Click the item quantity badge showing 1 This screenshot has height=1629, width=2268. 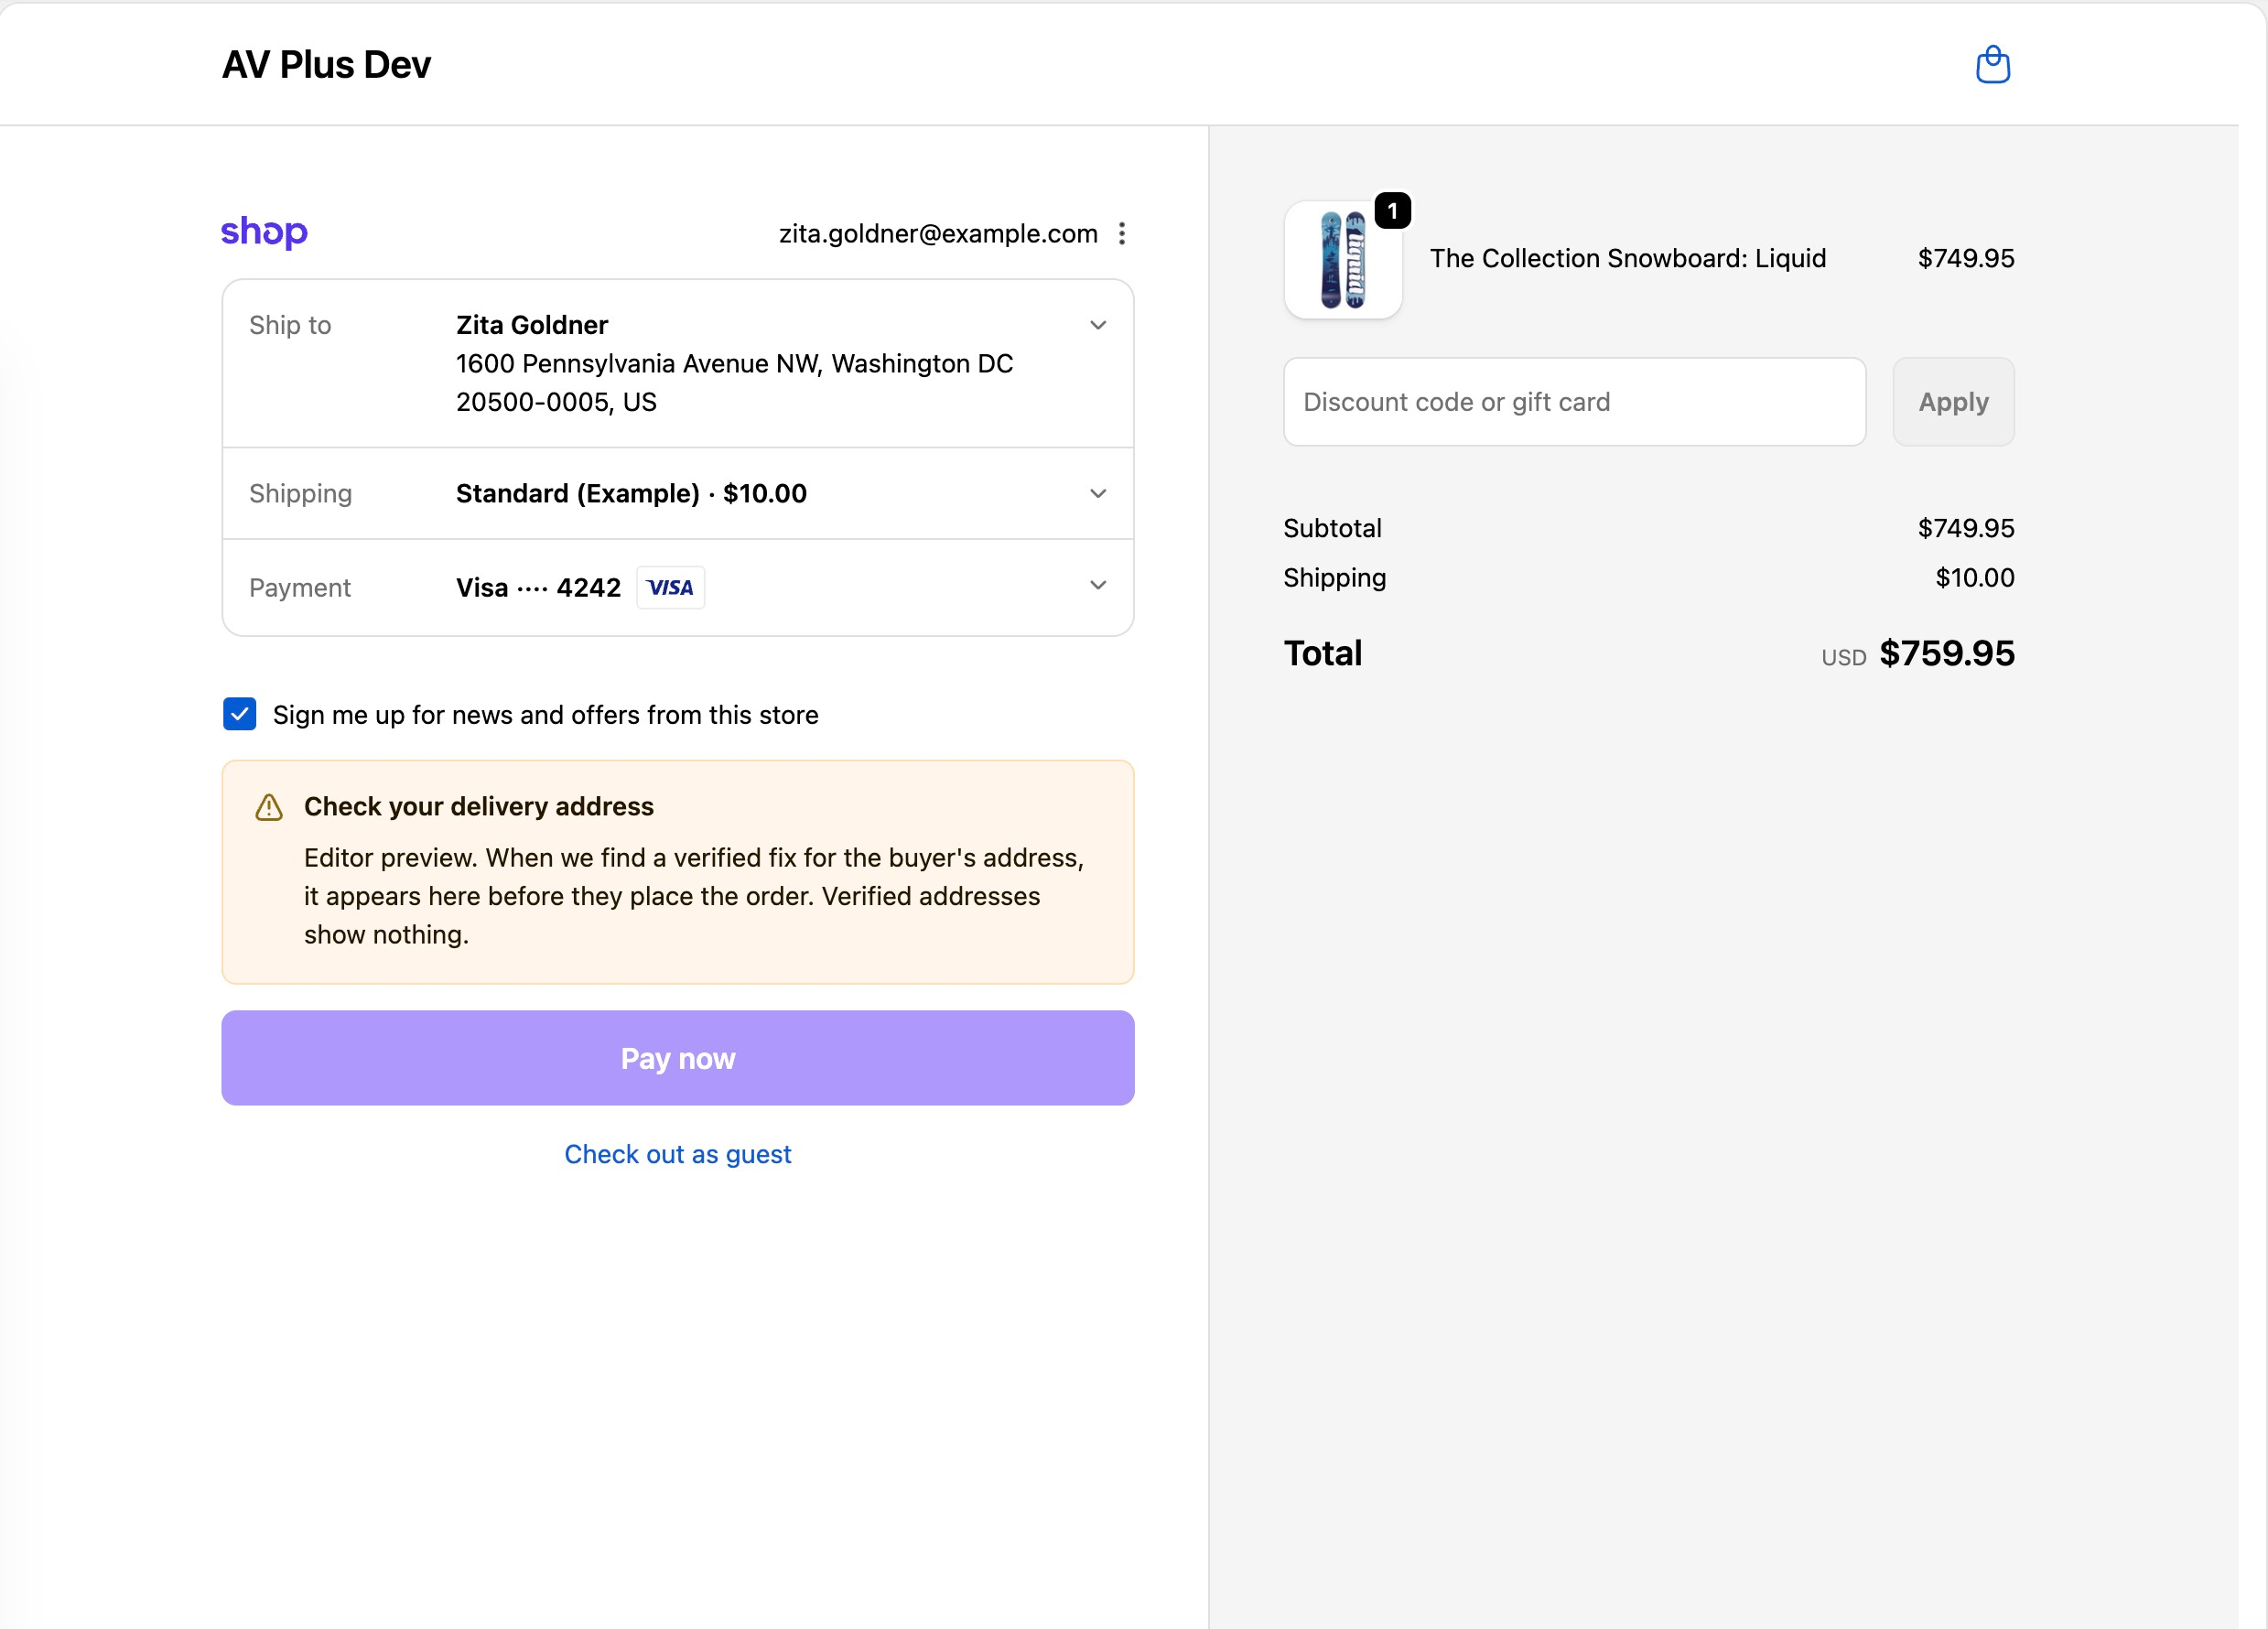click(1392, 211)
